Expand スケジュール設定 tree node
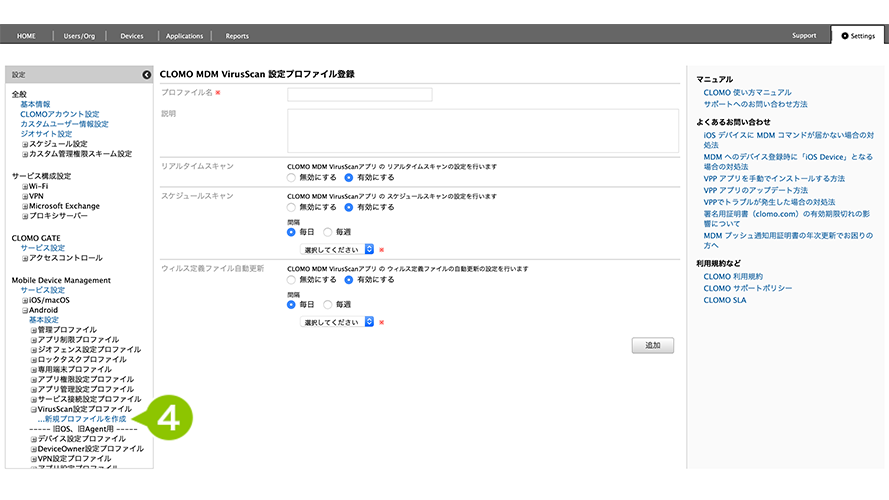 tap(25, 144)
